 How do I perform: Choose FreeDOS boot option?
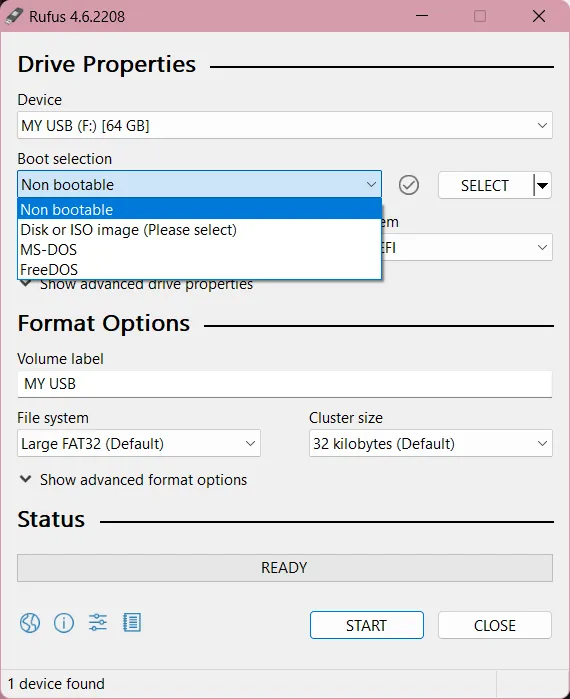click(199, 269)
